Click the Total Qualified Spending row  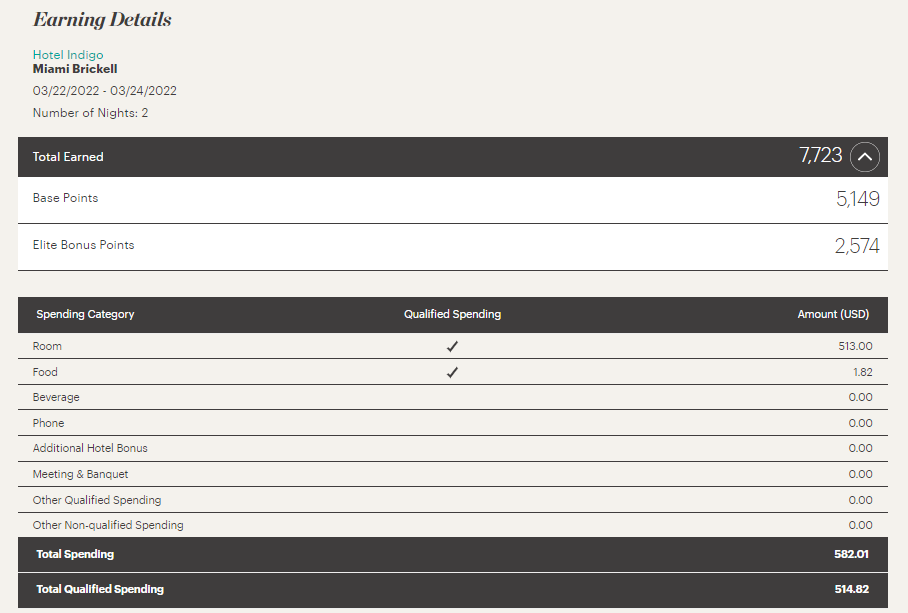point(453,590)
